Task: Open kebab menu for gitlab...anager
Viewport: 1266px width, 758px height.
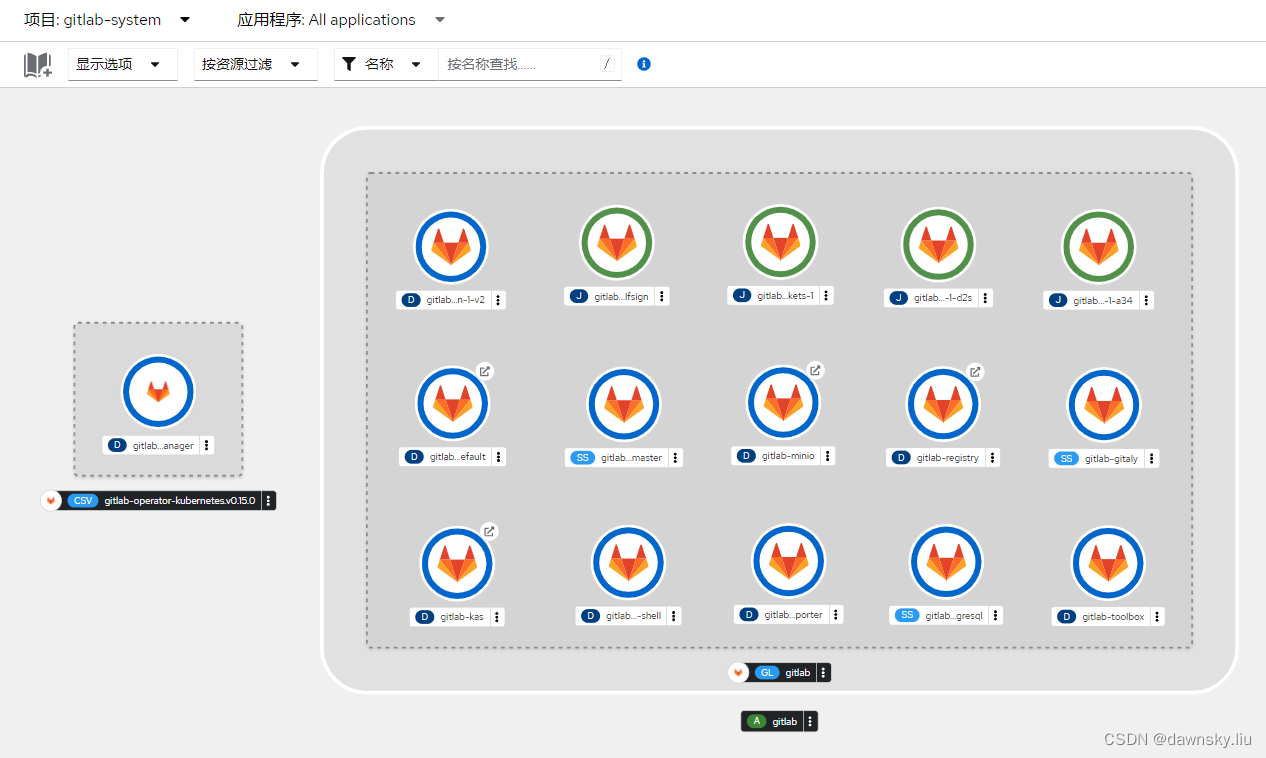Action: pyautogui.click(x=207, y=446)
